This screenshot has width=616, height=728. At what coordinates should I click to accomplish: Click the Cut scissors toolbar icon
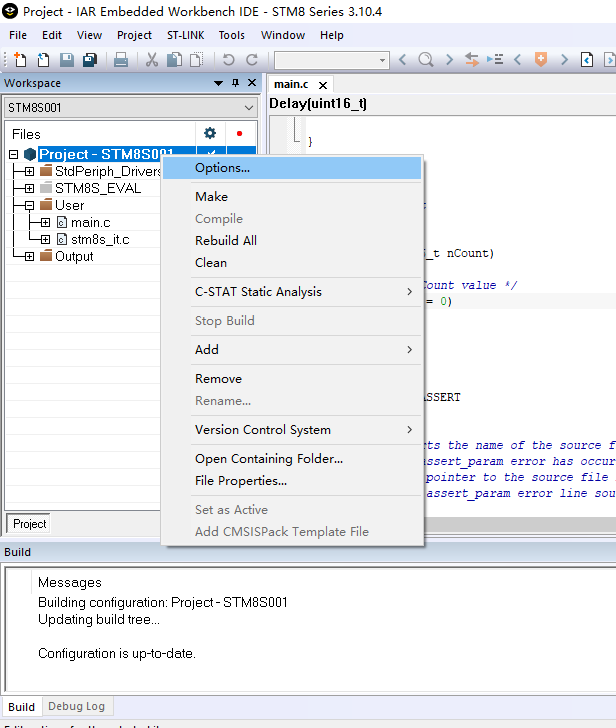[151, 60]
